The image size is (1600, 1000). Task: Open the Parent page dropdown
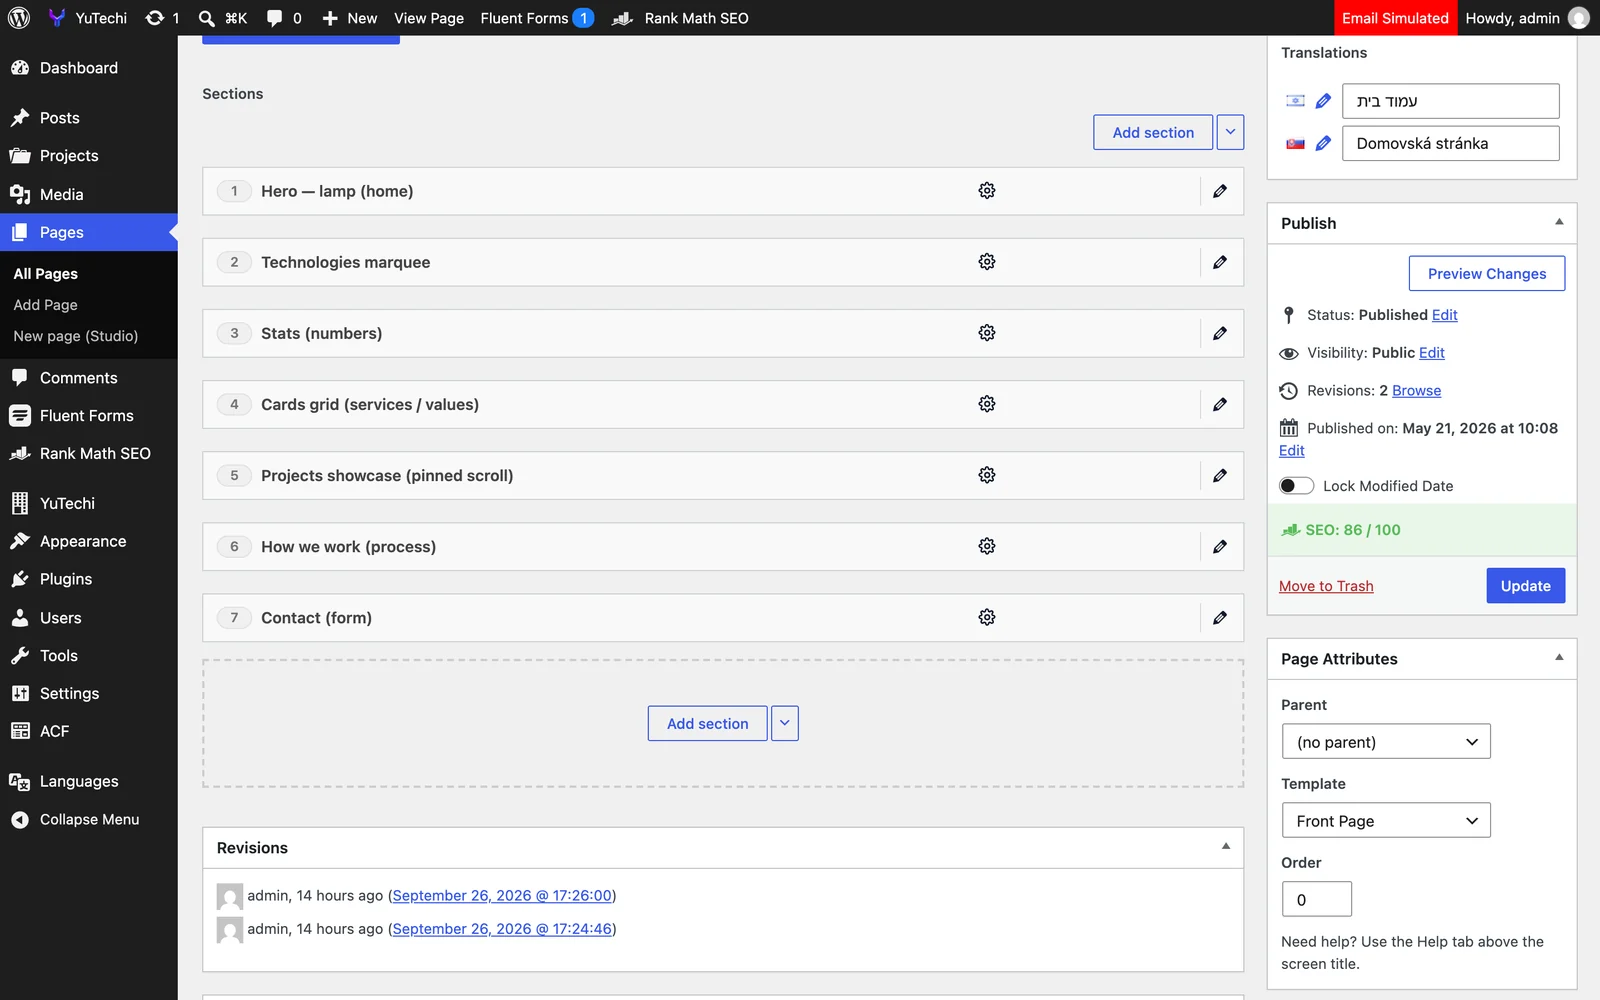coord(1386,742)
